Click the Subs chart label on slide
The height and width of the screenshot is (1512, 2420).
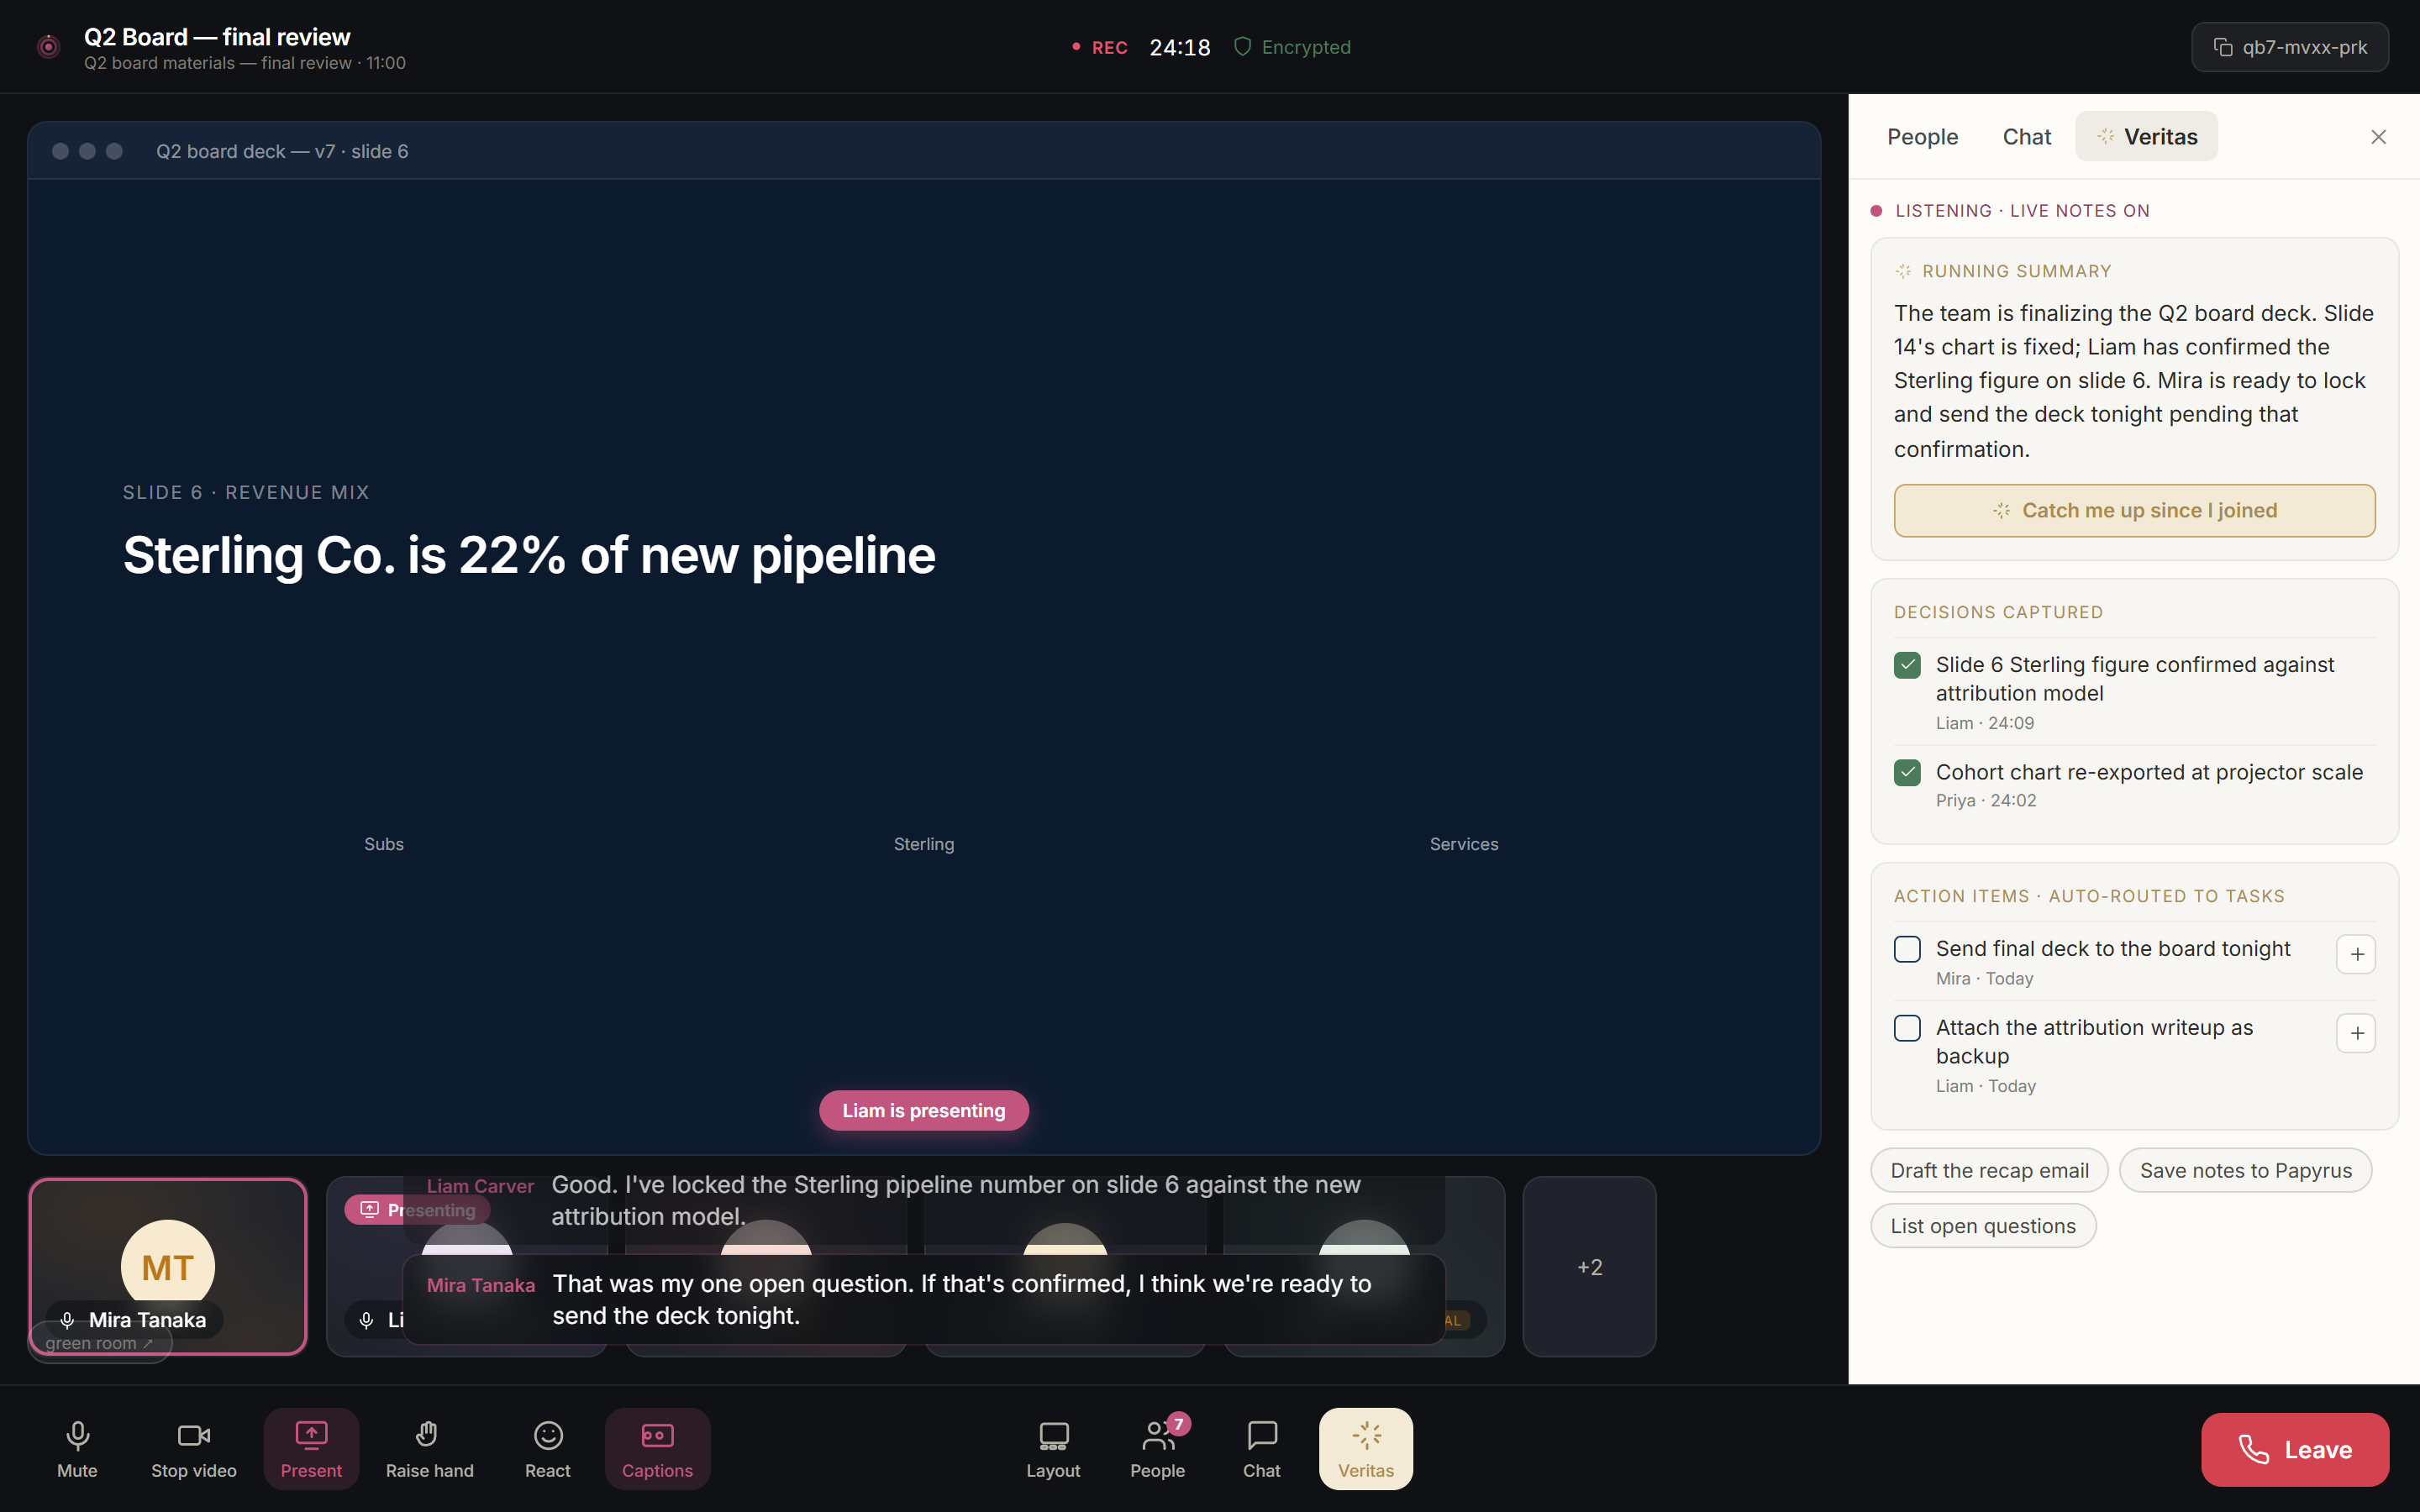(x=384, y=844)
